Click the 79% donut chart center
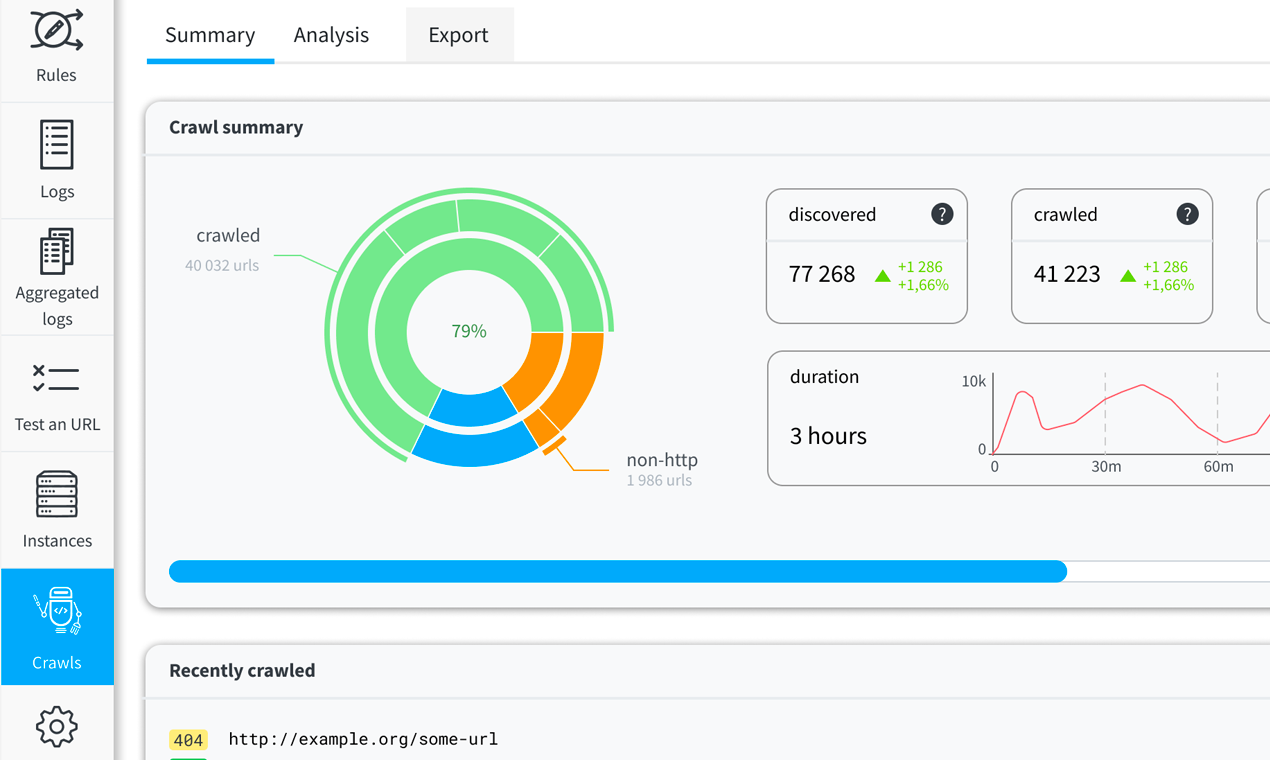This screenshot has height=760, width=1270. click(x=468, y=331)
